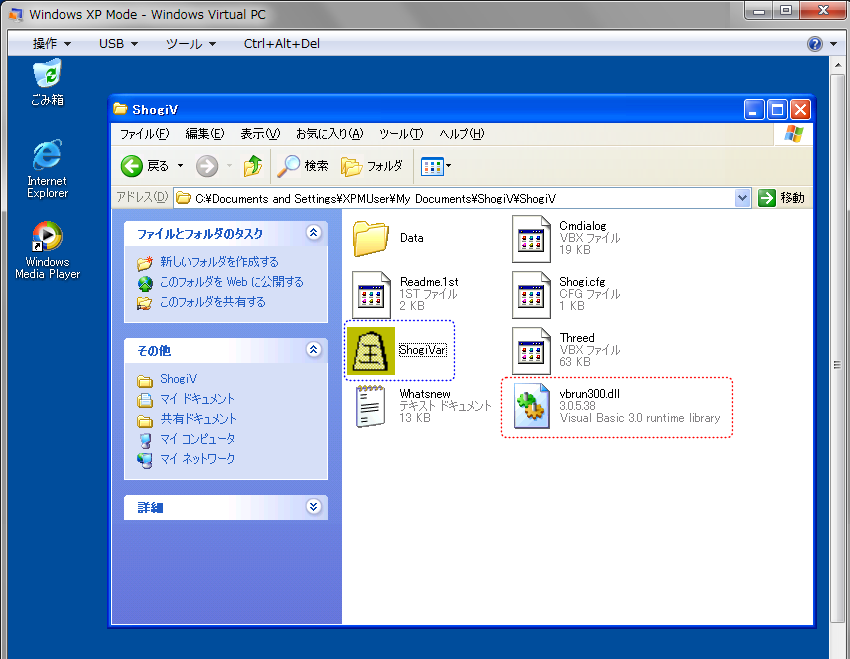Open the 編集(E) menu
The height and width of the screenshot is (659, 850).
(204, 134)
